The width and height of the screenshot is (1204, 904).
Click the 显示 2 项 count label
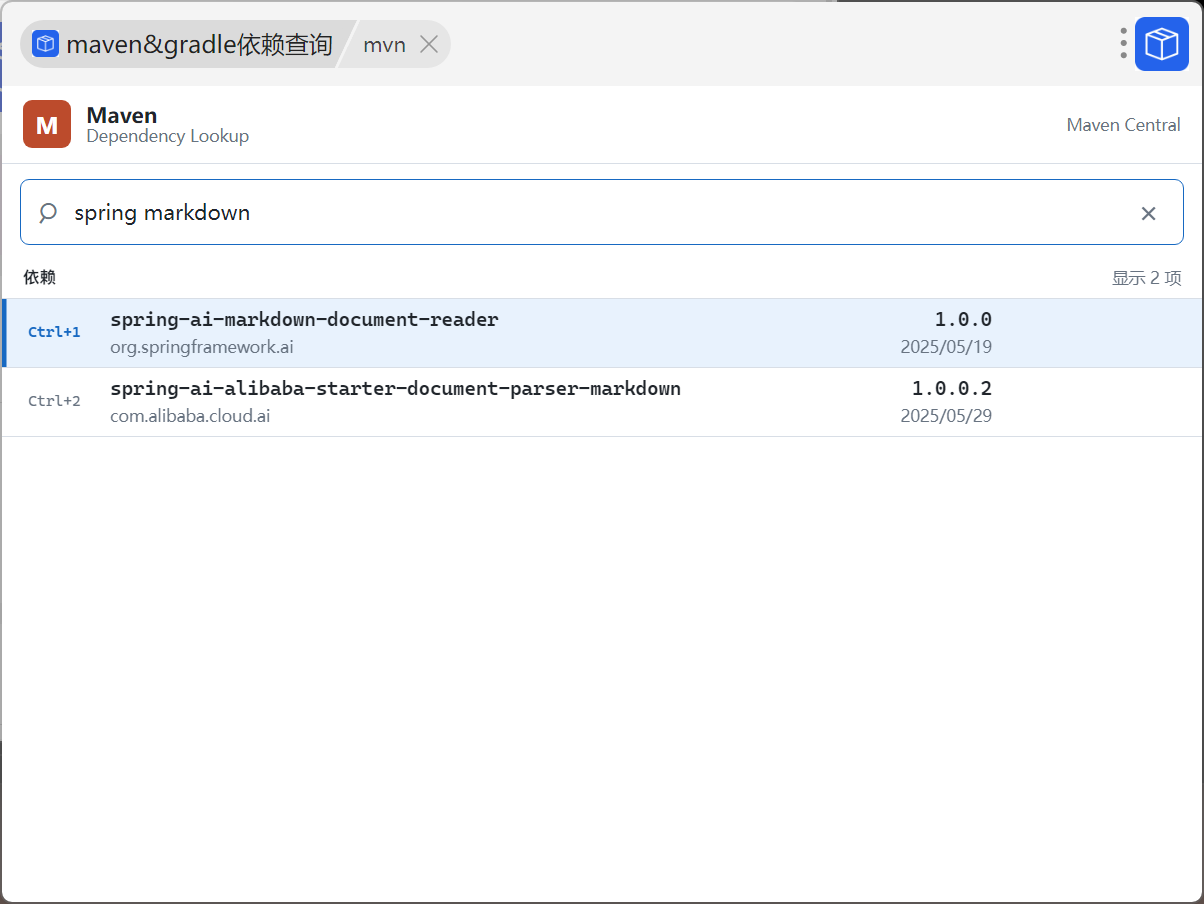tap(1147, 278)
